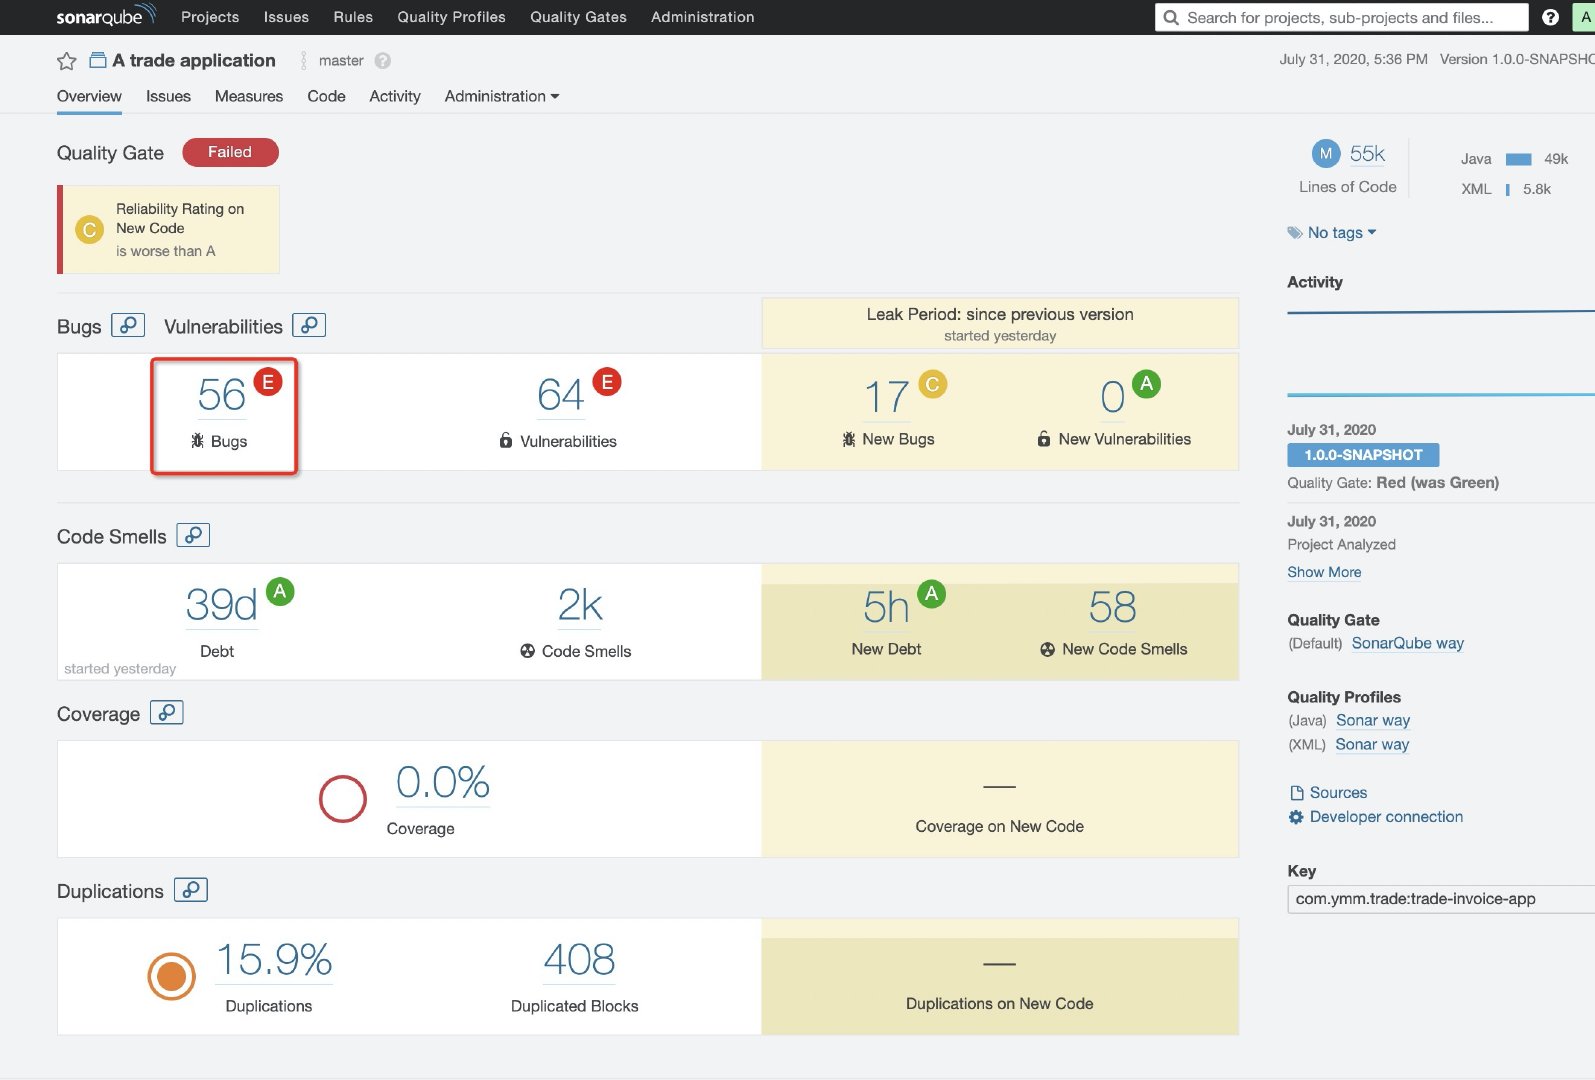Open the 5h new debt value
This screenshot has height=1080, width=1595.
tap(886, 607)
